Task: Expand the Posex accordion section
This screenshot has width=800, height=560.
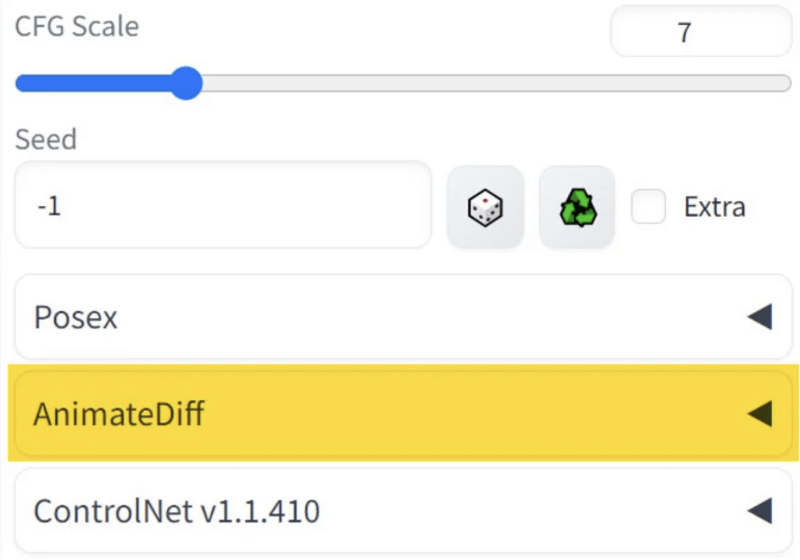Action: coord(400,318)
